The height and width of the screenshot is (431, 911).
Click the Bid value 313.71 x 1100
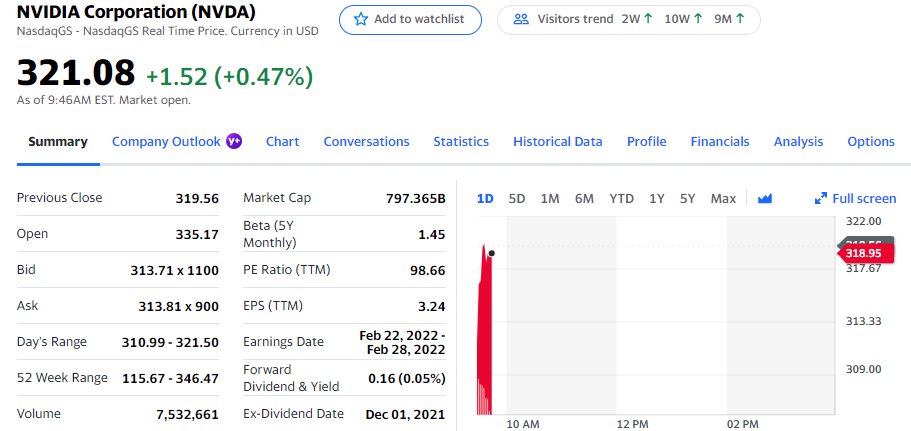174,271
